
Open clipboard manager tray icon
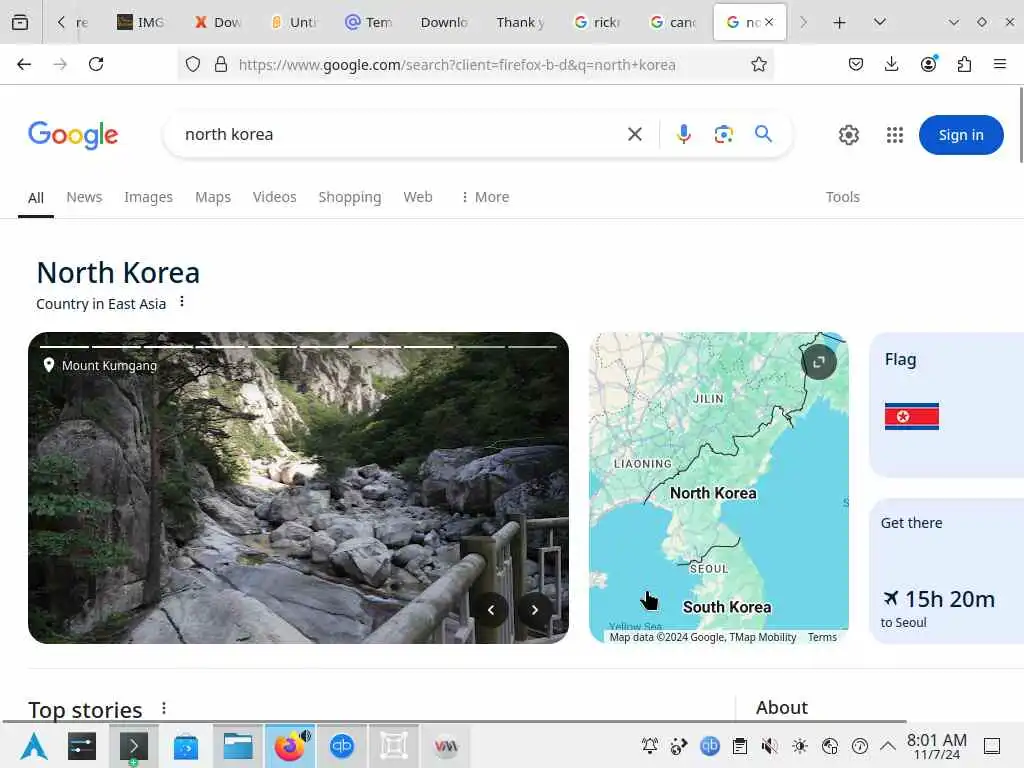click(739, 746)
